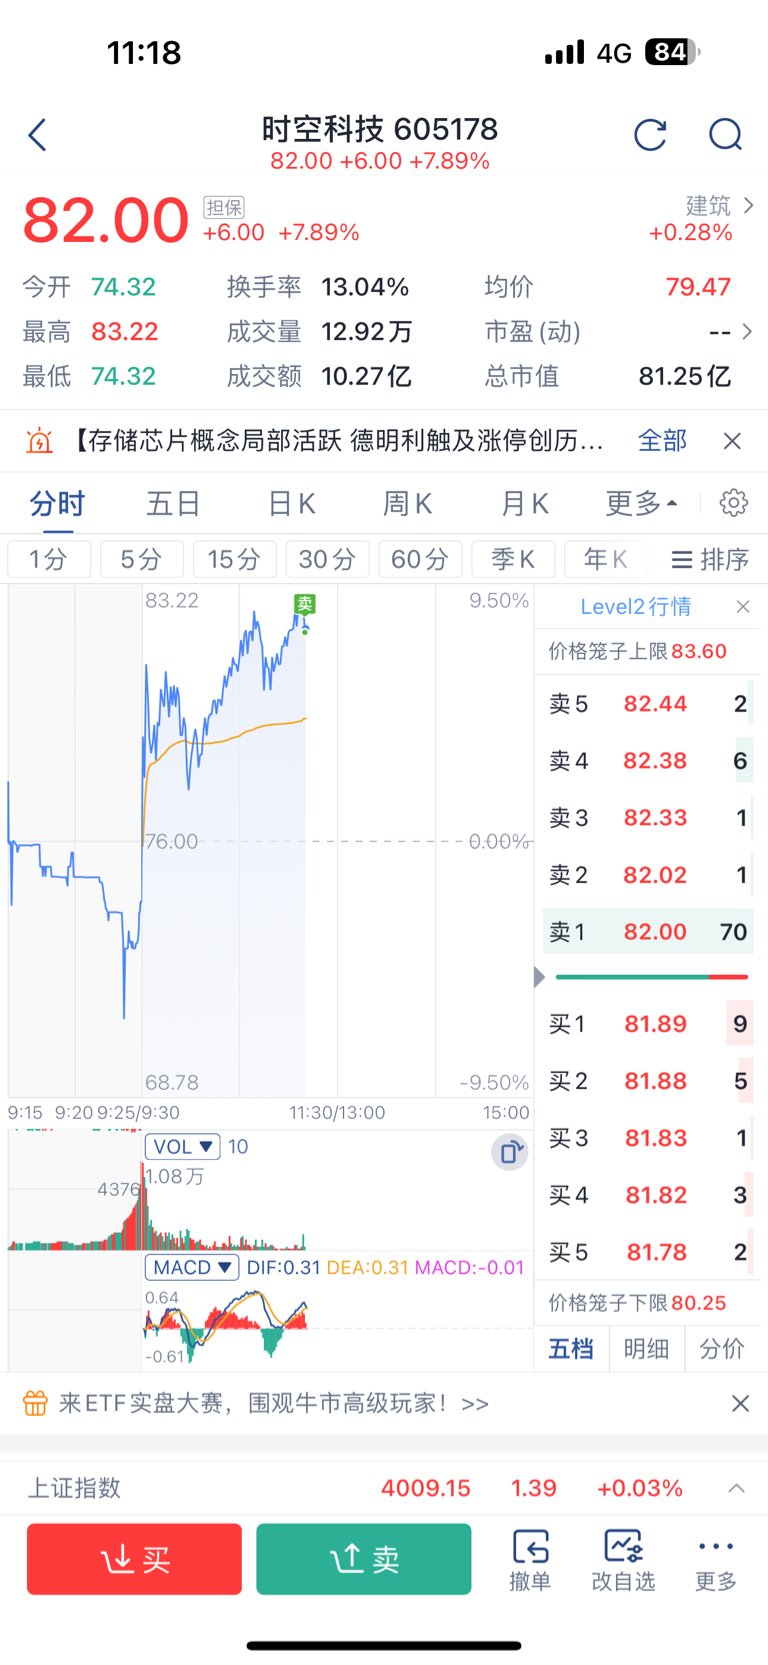This screenshot has width=768, height=1665.
Task: Tap the back arrow icon
Action: pyautogui.click(x=38, y=135)
